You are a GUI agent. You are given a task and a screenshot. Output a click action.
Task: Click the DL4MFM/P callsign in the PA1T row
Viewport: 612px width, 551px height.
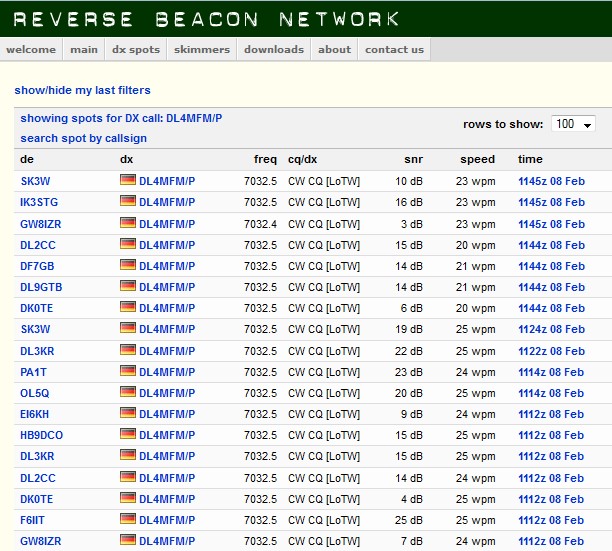[x=167, y=372]
